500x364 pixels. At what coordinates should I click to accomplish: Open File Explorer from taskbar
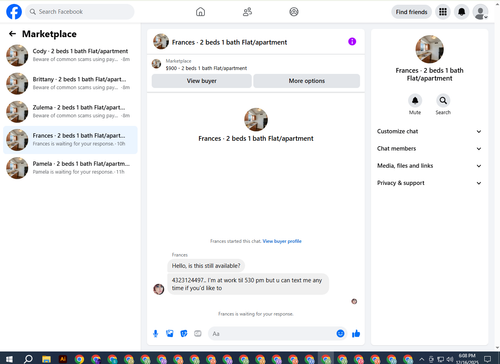(x=46, y=359)
